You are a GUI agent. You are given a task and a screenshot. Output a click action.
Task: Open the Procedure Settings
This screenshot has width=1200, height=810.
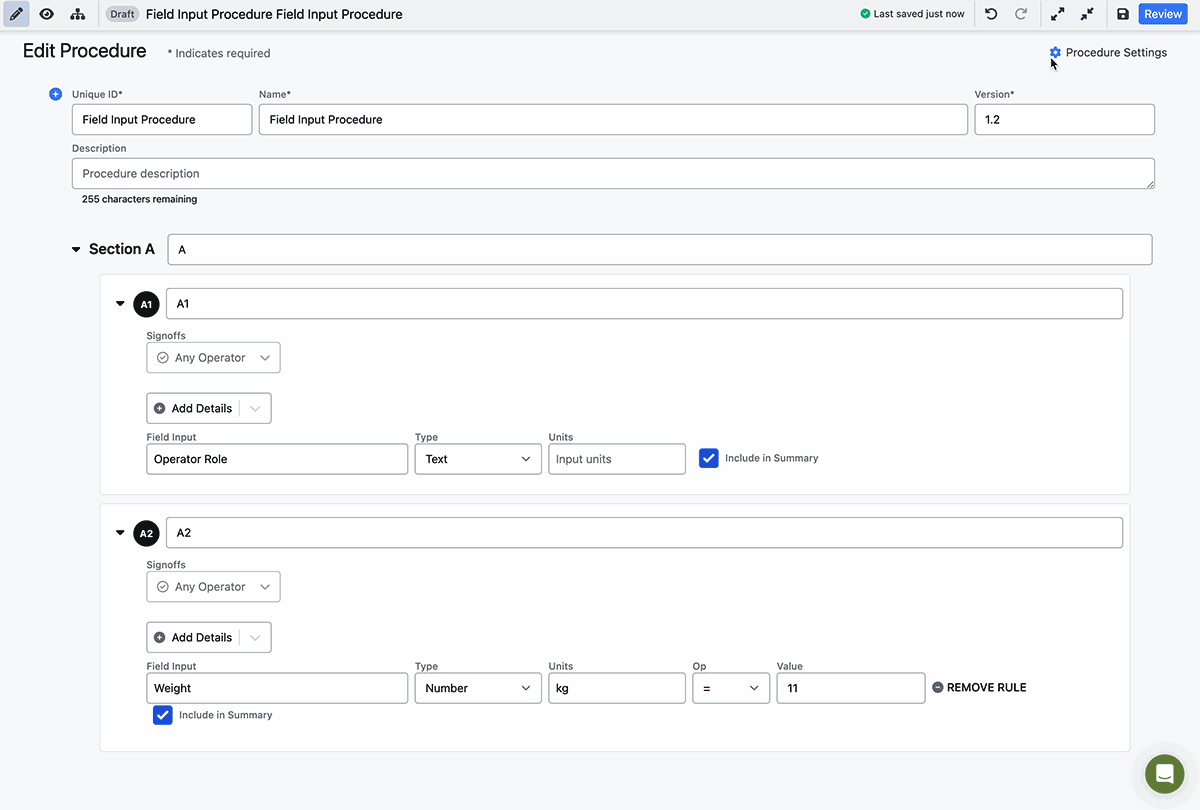(1108, 52)
